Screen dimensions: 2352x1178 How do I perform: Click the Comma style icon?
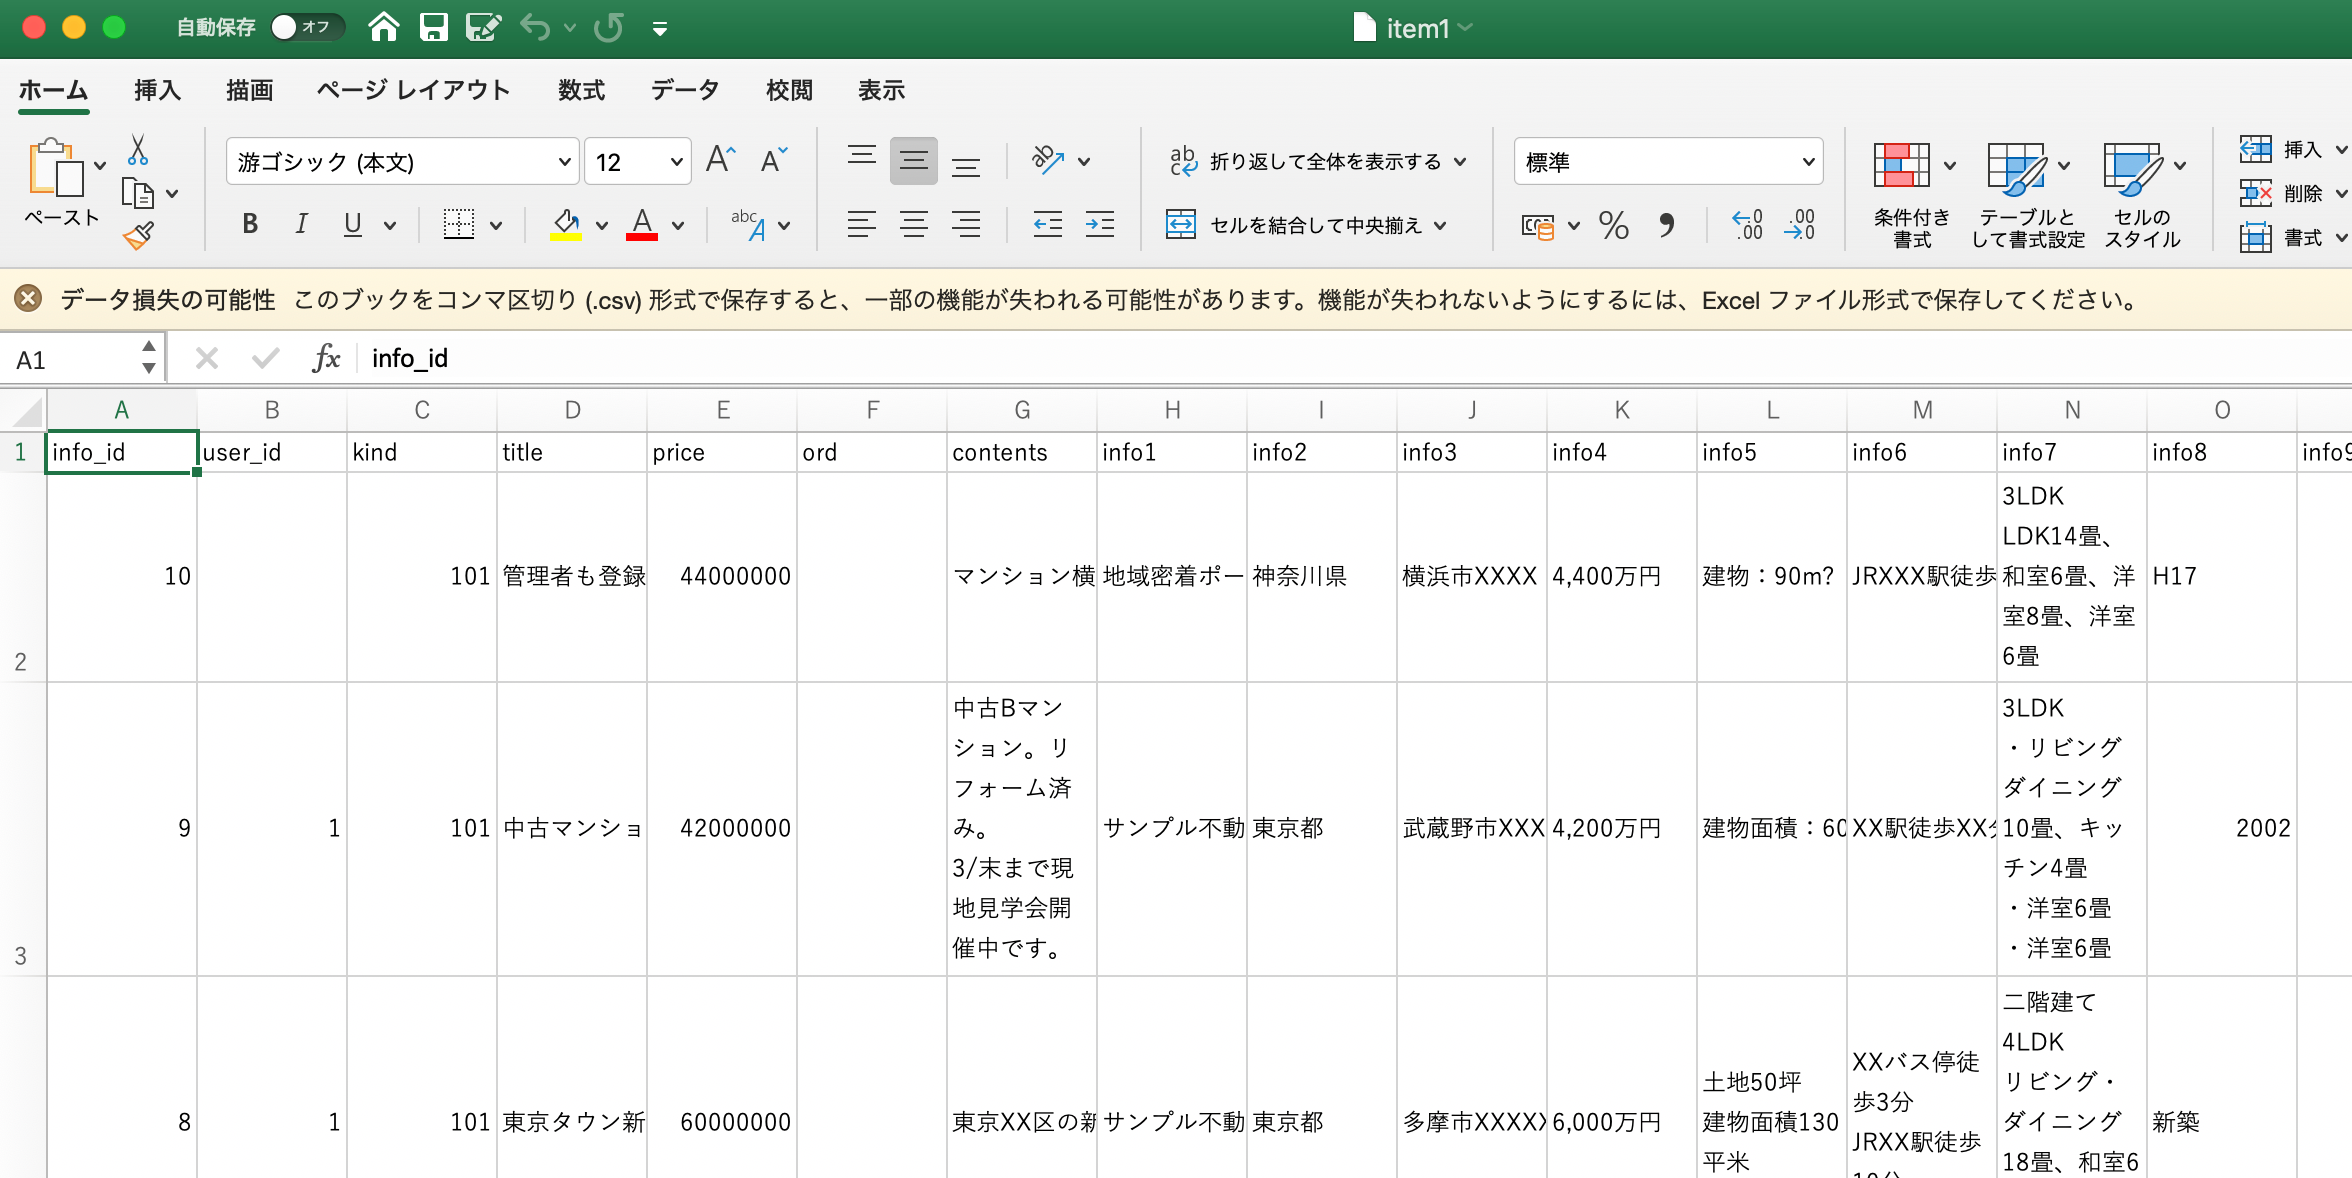tap(1666, 225)
